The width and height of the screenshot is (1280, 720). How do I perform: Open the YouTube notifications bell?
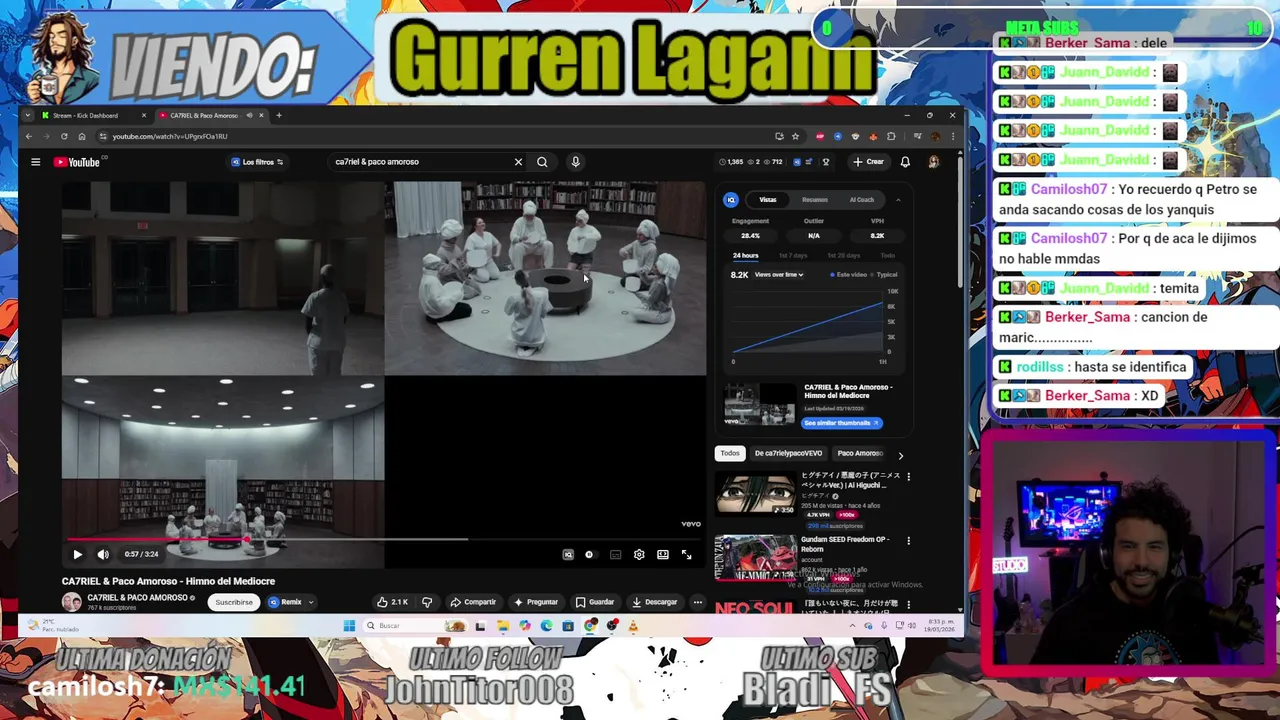click(x=905, y=162)
